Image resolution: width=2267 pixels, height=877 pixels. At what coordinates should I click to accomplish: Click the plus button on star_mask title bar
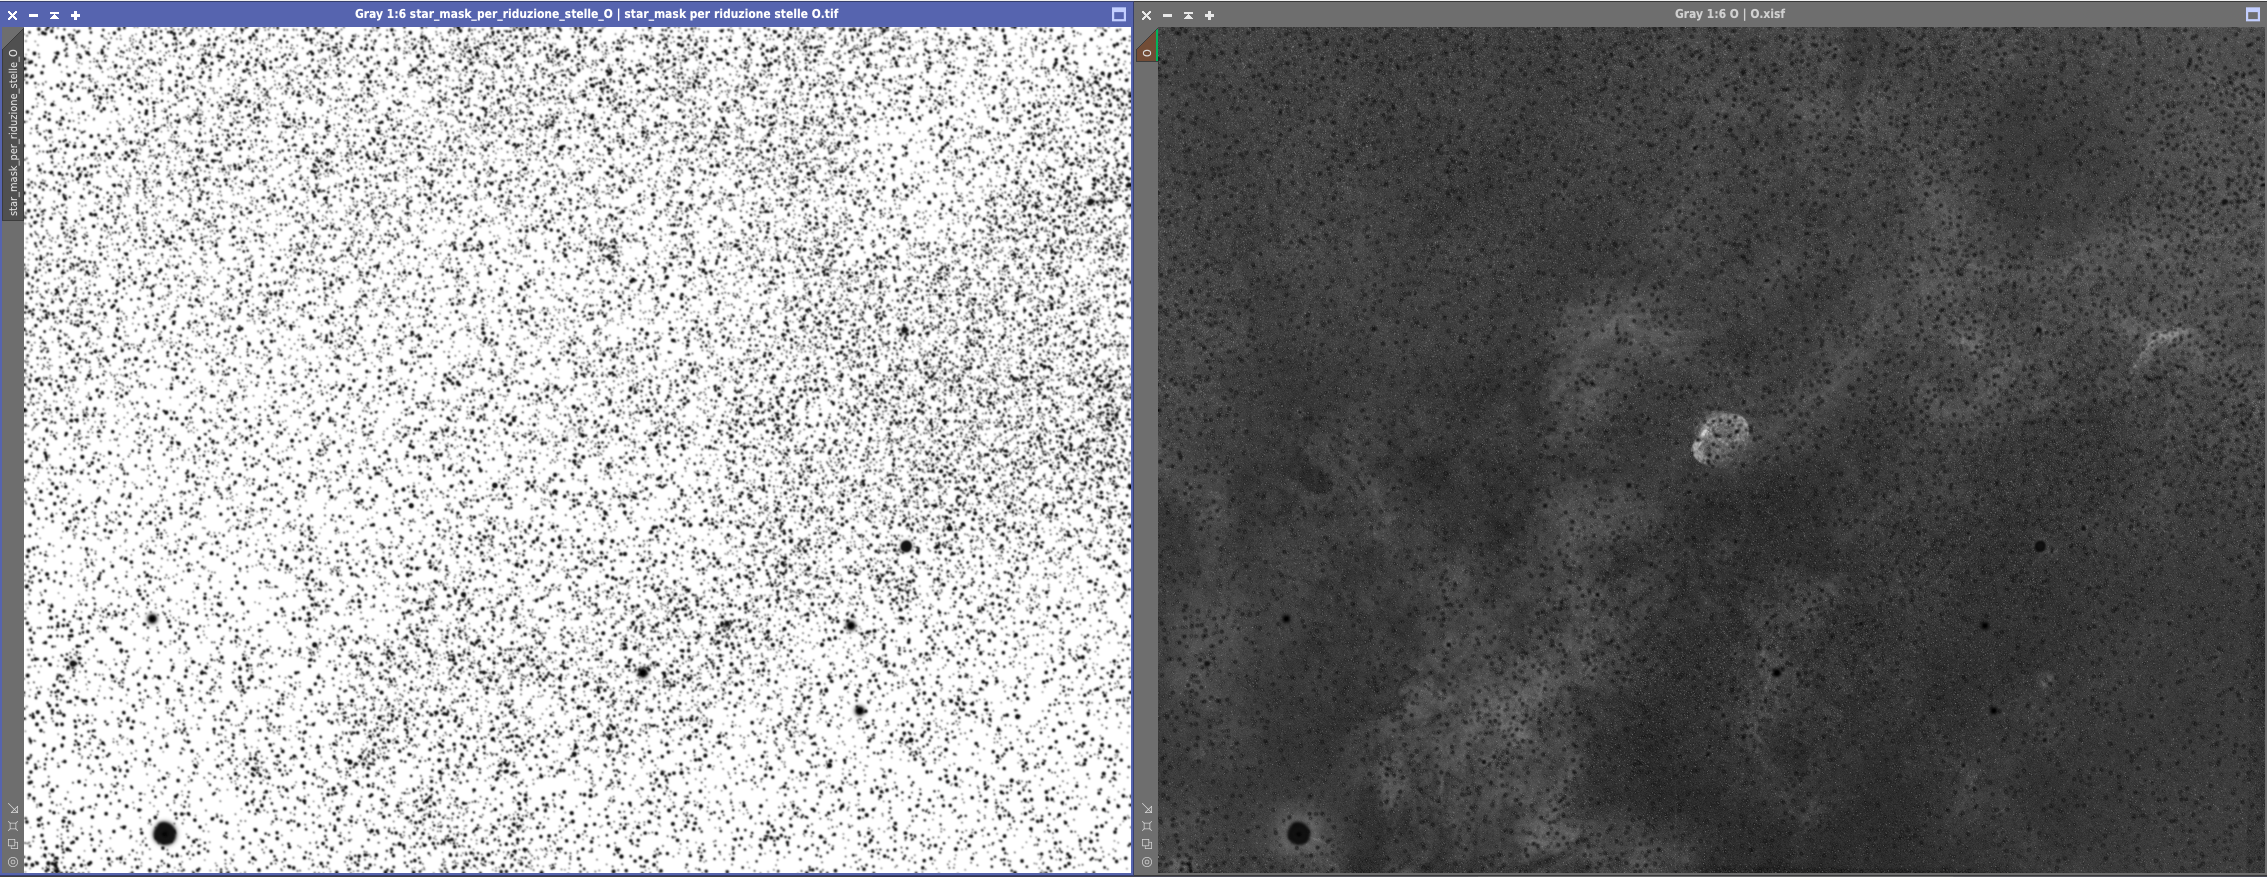coord(75,15)
